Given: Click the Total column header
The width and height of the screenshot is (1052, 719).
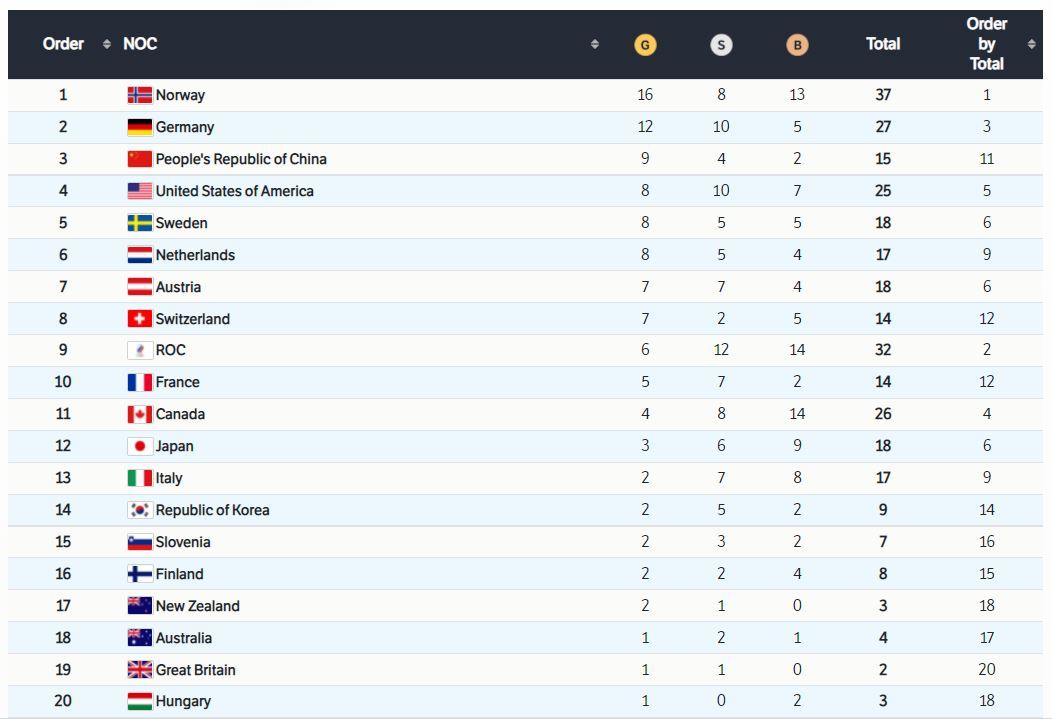Looking at the screenshot, I should 882,45.
